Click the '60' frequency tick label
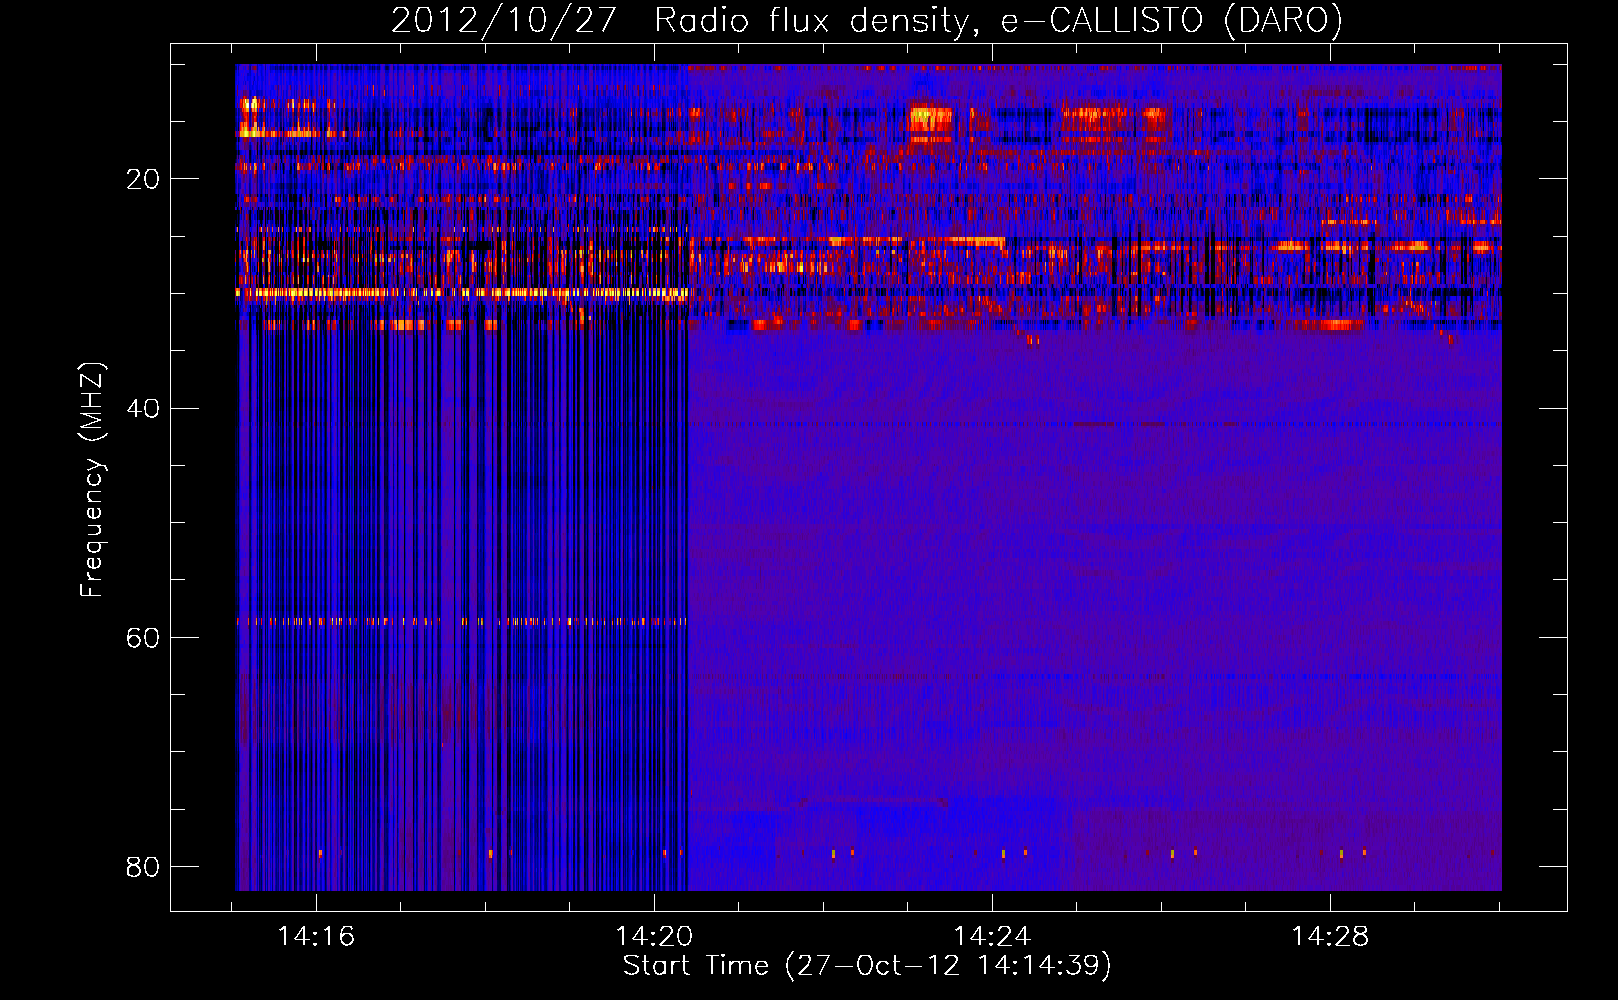 coord(142,638)
